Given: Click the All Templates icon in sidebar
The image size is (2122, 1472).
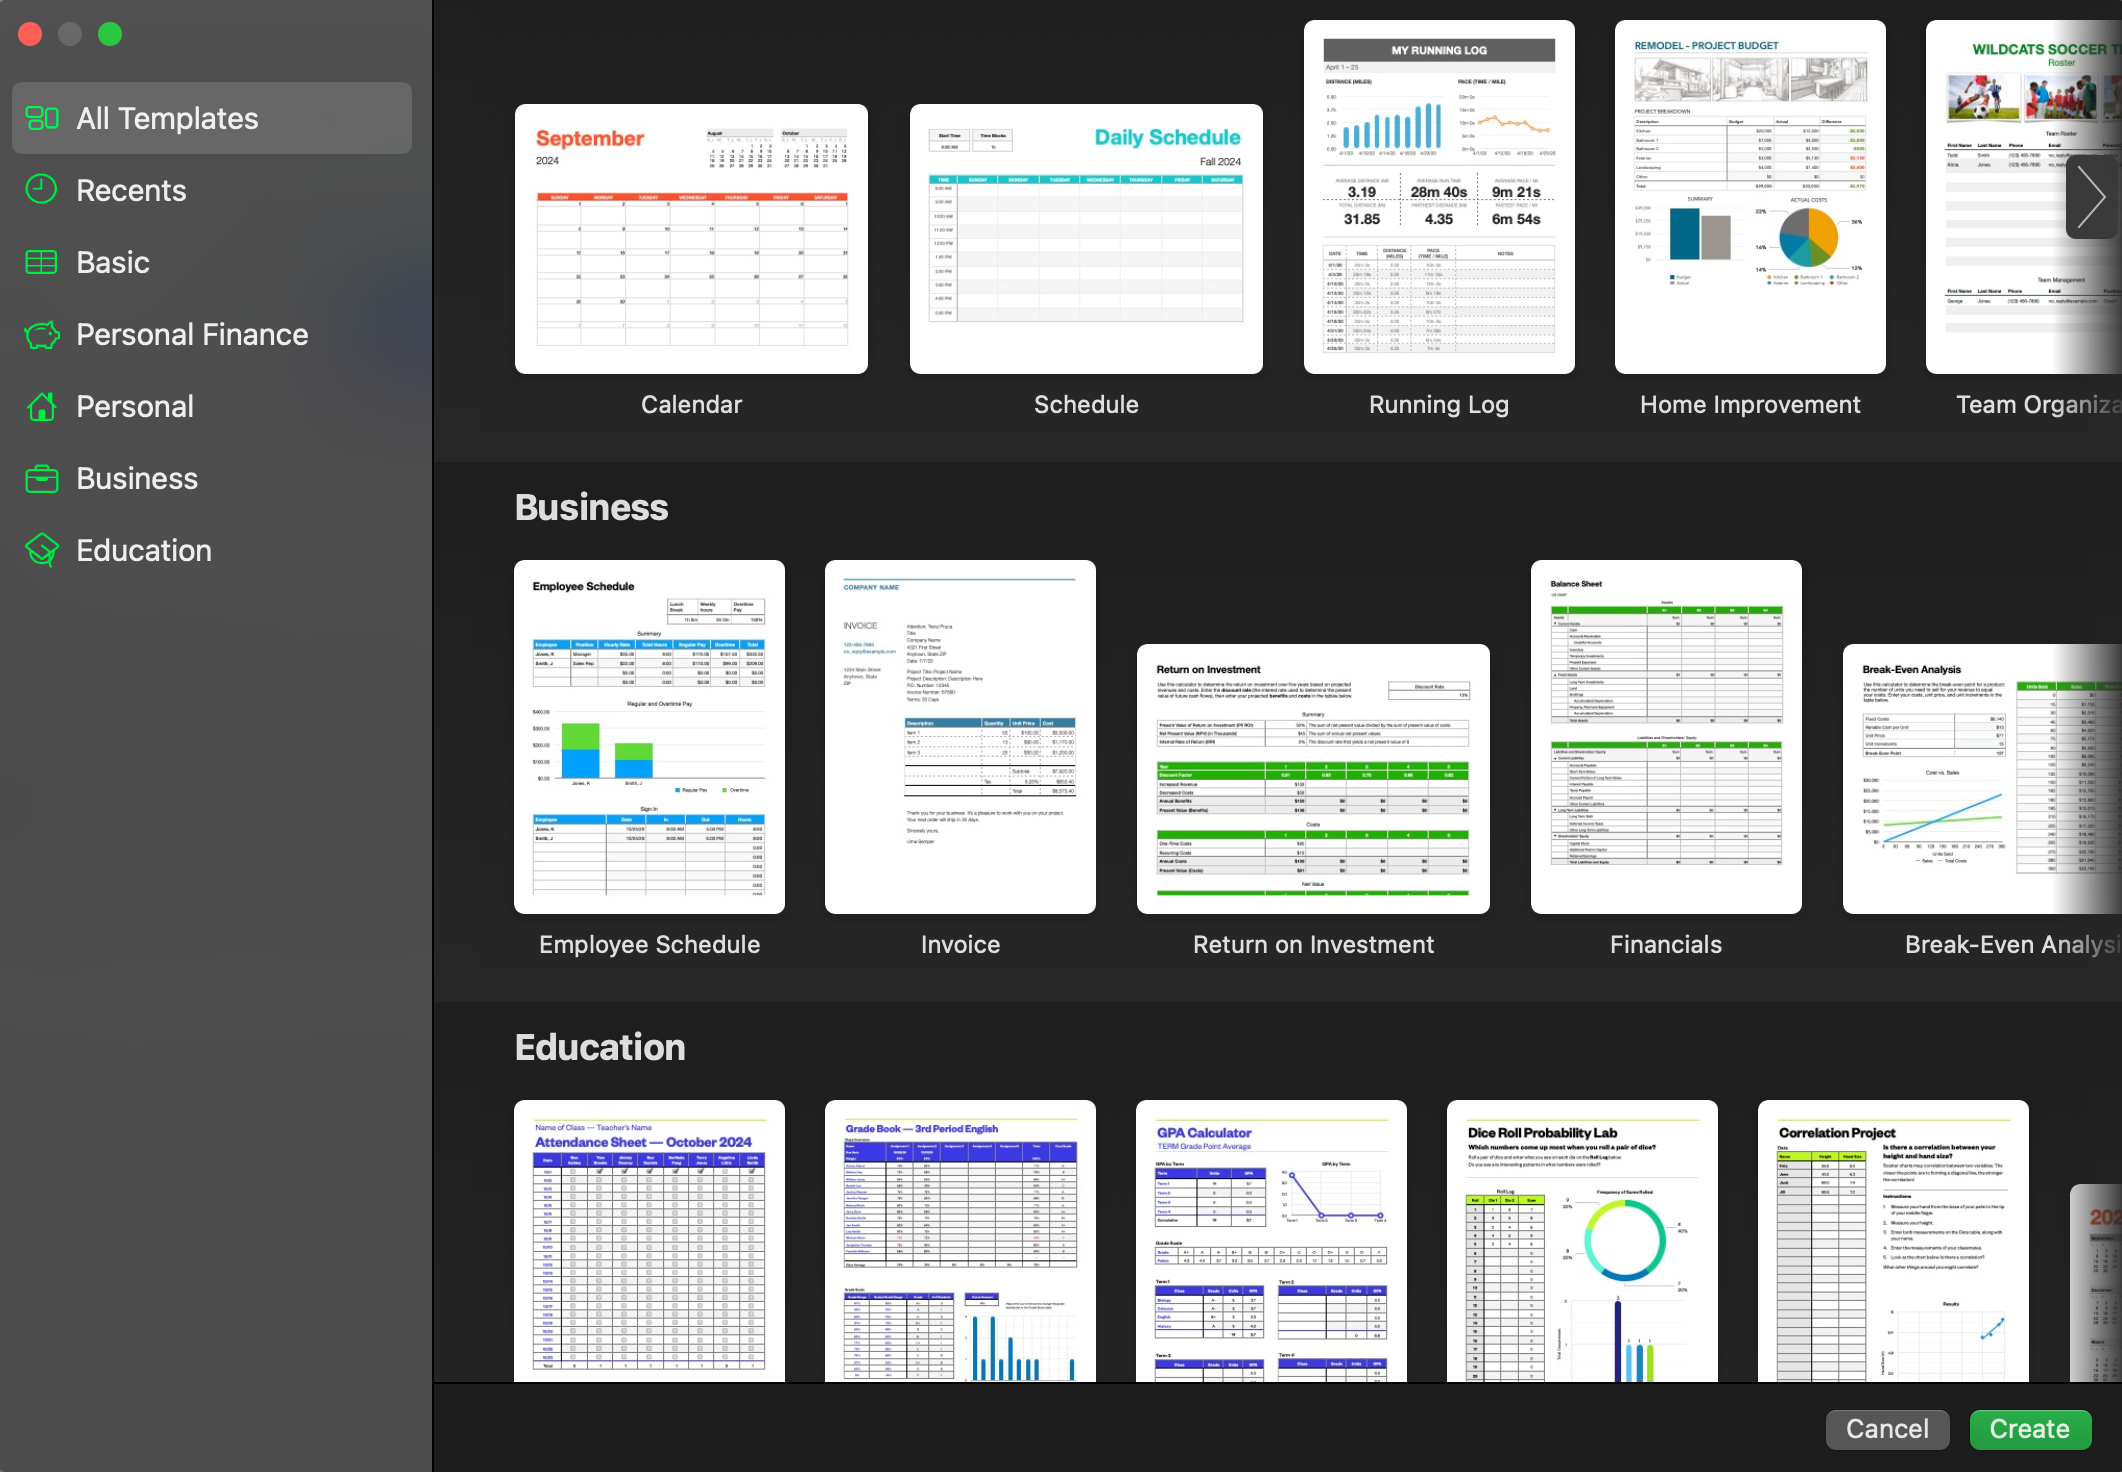Looking at the screenshot, I should [42, 116].
